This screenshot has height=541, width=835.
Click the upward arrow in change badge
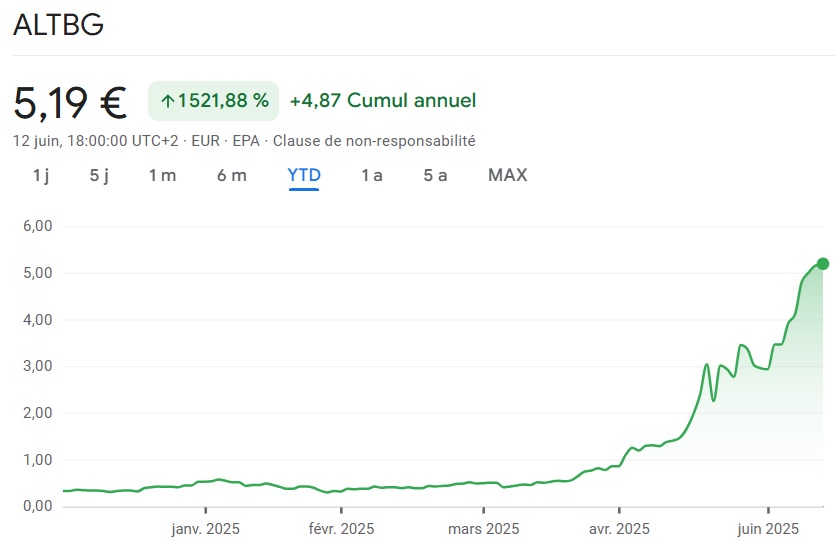168,101
